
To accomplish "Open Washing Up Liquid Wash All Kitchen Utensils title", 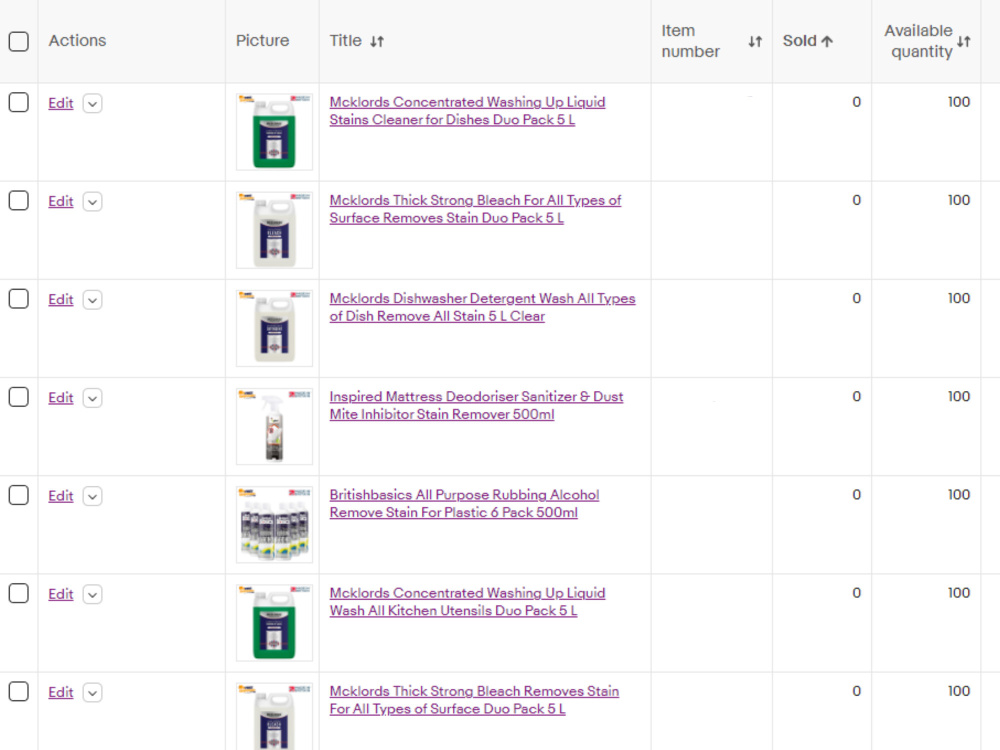I will (x=467, y=602).
